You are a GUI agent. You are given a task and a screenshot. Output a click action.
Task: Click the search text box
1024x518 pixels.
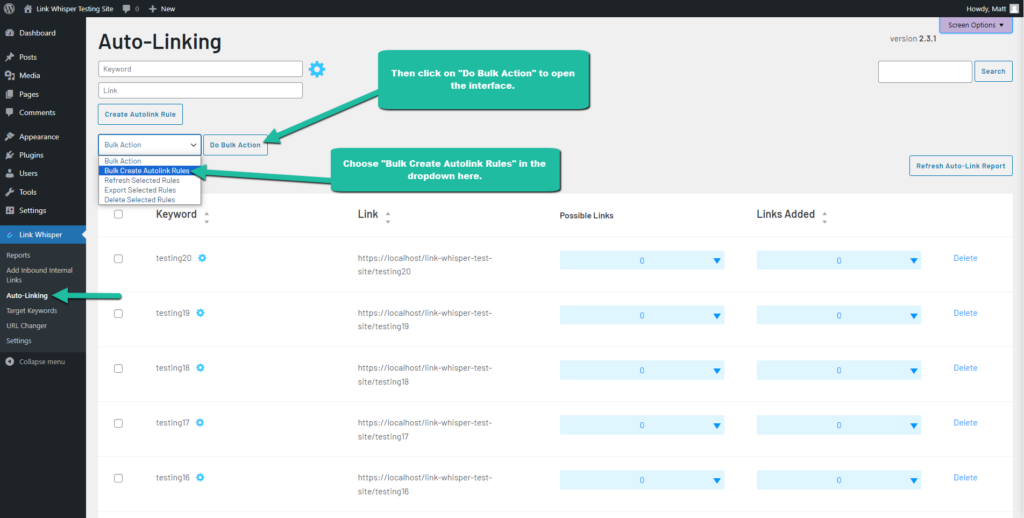tap(925, 72)
